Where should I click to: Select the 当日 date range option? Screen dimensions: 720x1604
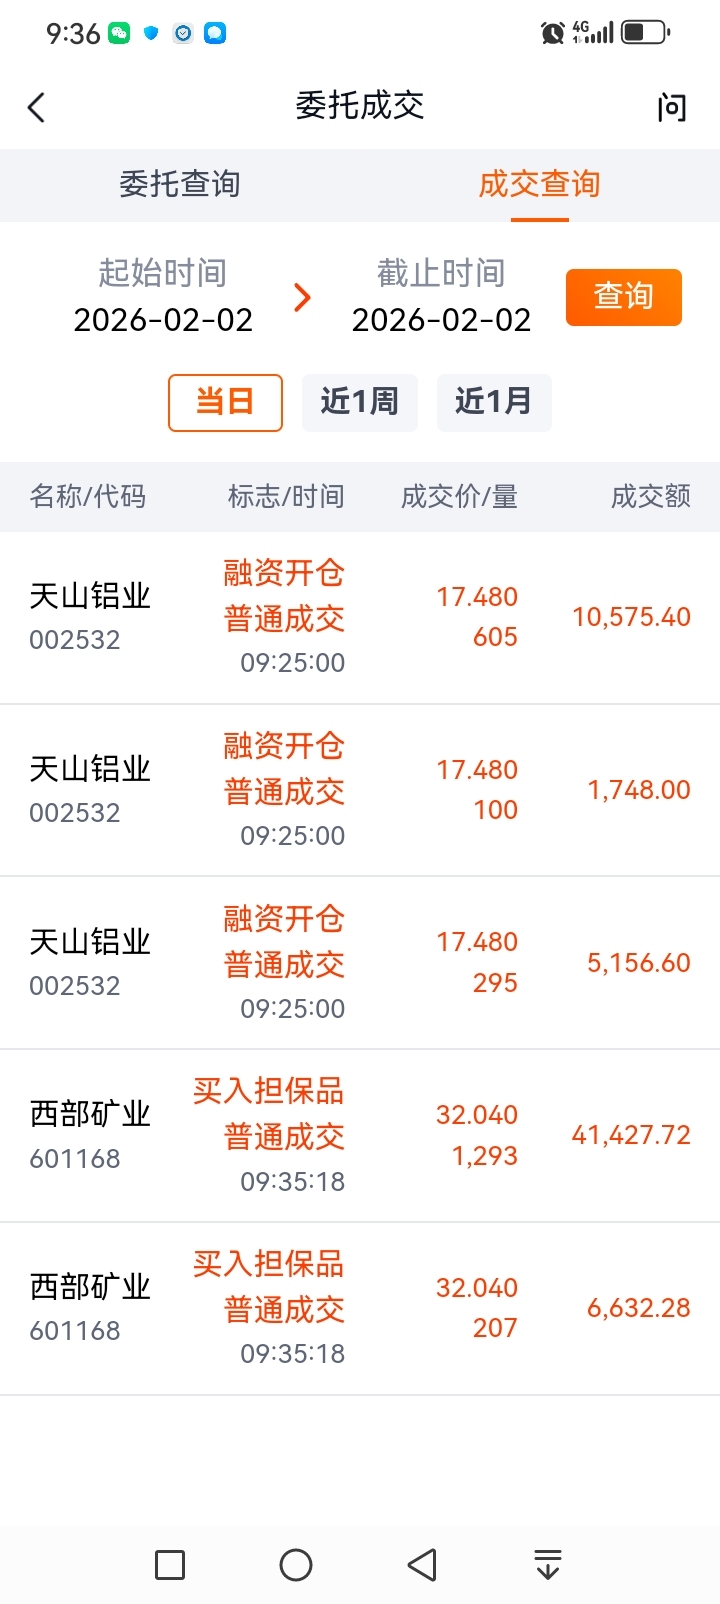225,402
